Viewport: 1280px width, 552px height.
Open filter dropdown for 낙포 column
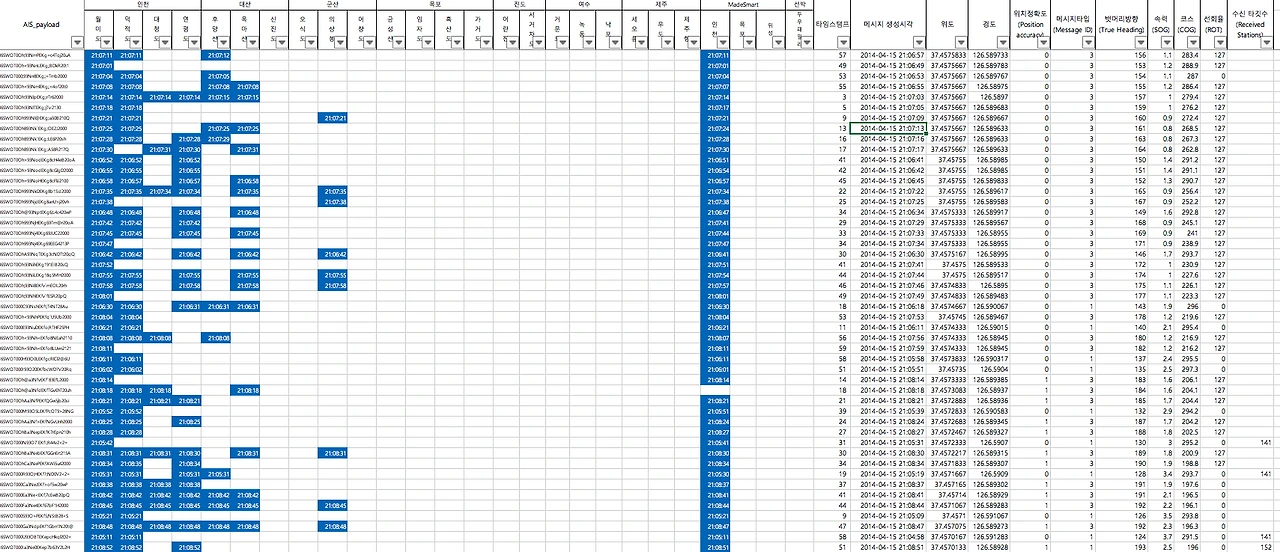(x=617, y=44)
